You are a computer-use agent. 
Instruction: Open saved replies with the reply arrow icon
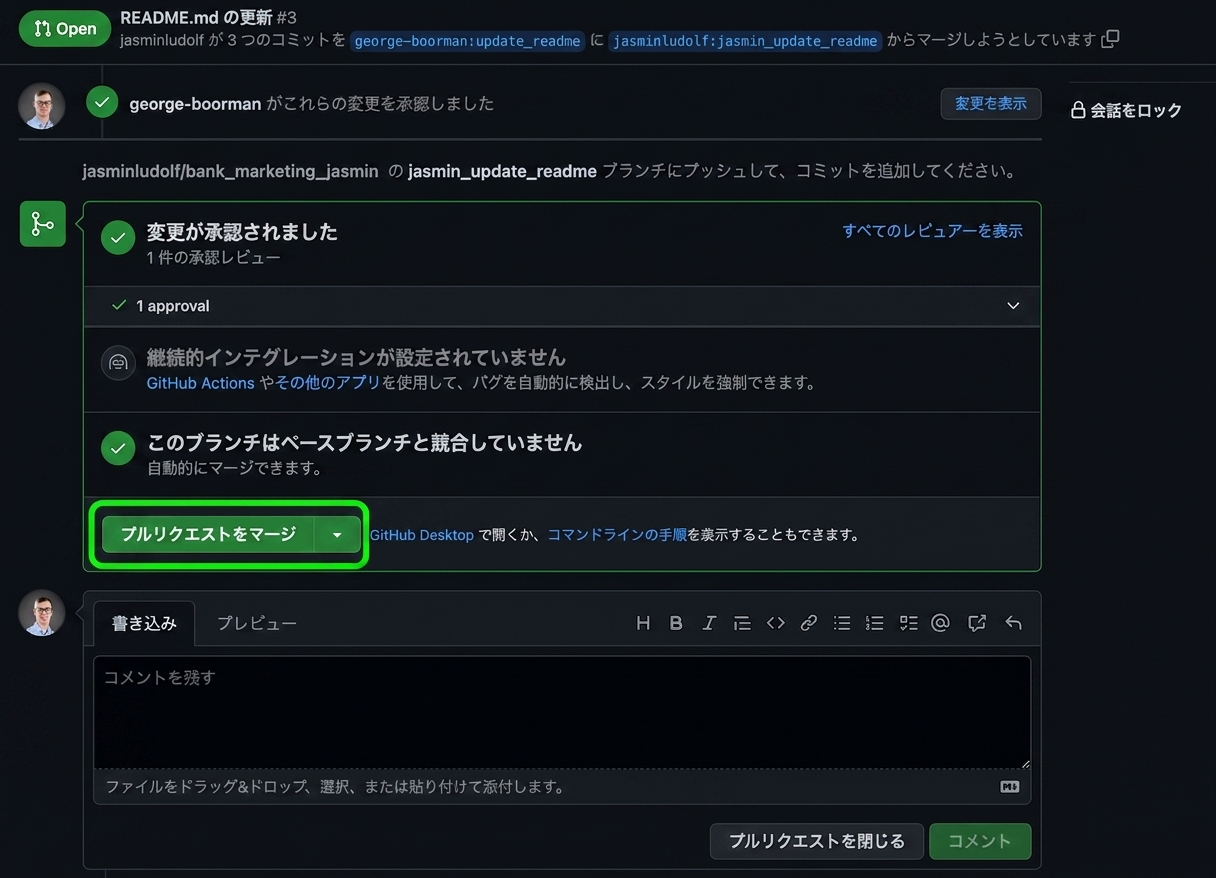[1013, 623]
